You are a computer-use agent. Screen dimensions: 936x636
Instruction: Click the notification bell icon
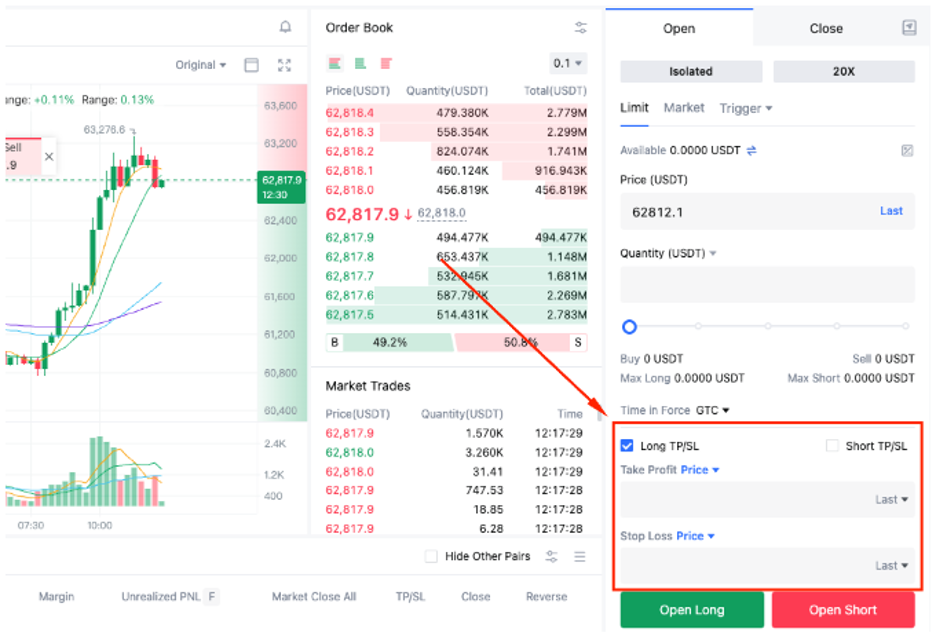(285, 27)
